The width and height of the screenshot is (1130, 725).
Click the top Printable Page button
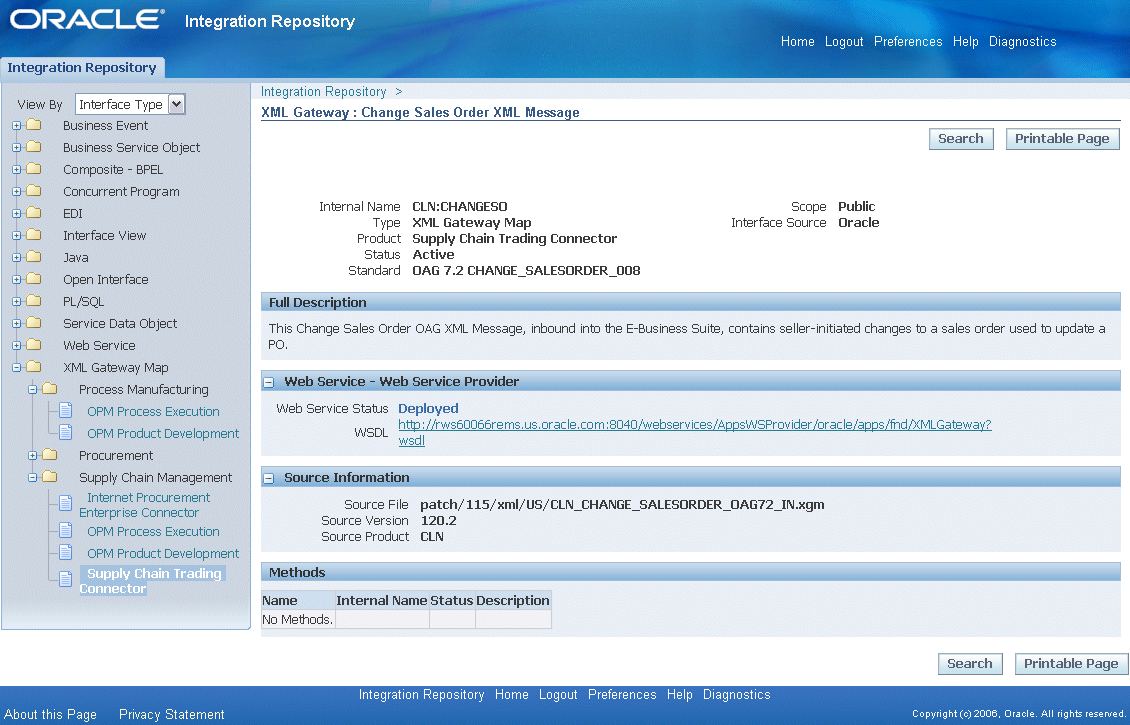1062,138
